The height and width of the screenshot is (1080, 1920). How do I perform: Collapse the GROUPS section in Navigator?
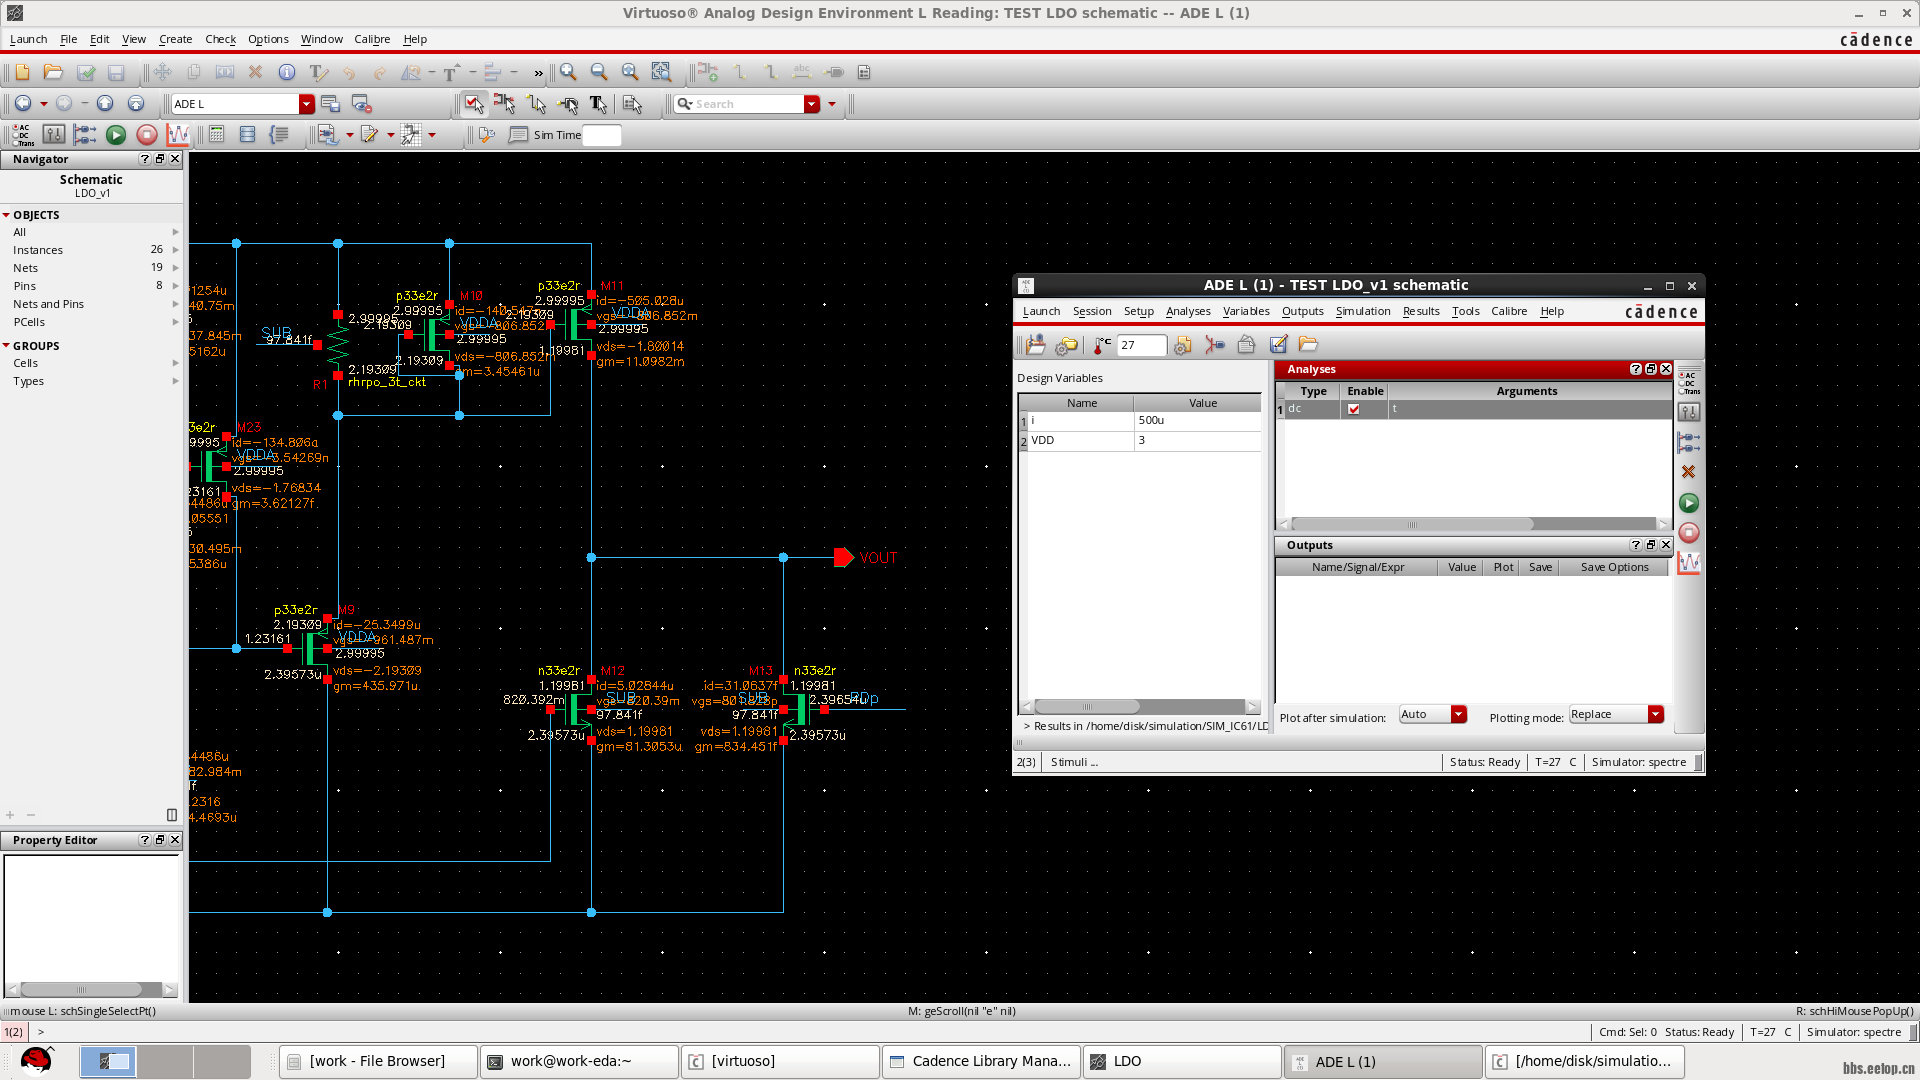6,346
